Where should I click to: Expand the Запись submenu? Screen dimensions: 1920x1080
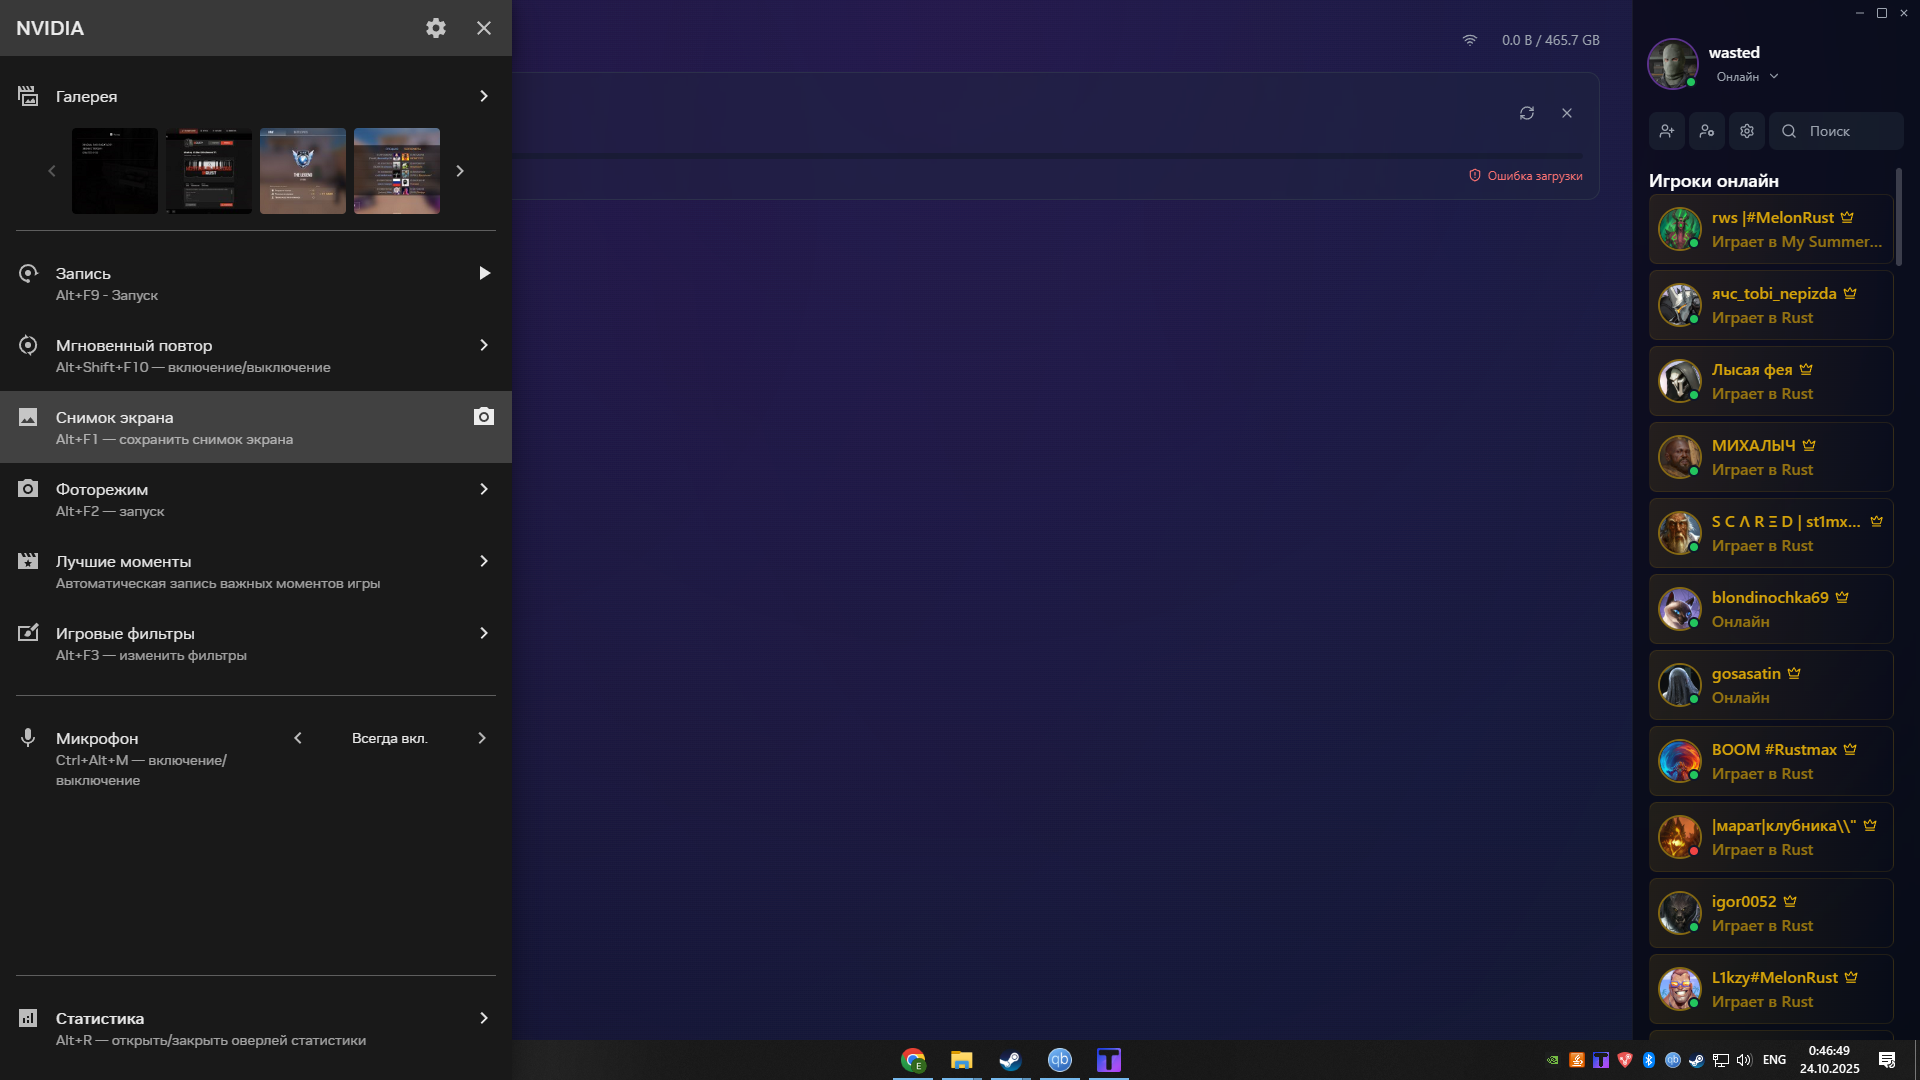tap(486, 273)
